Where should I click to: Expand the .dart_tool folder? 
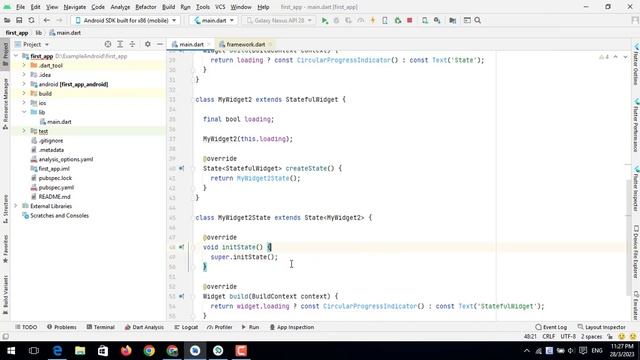(24, 65)
